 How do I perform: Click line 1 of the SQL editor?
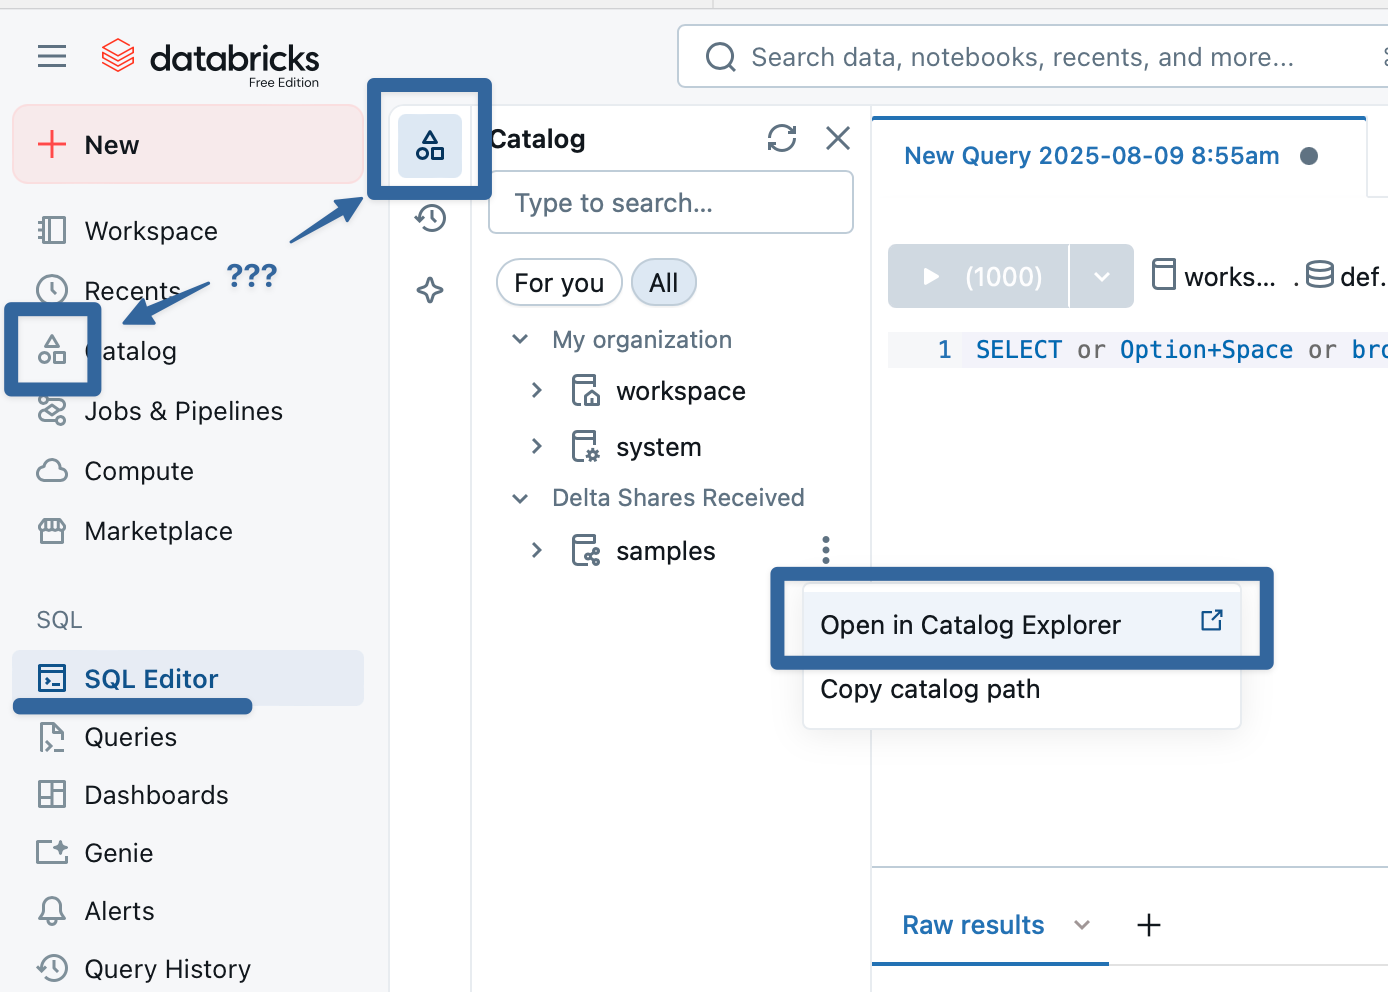[x=1138, y=350]
